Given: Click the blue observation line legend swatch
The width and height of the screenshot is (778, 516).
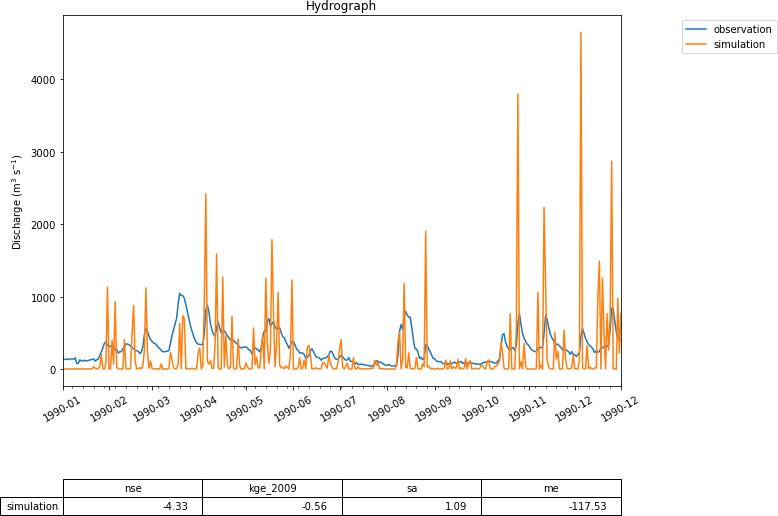Looking at the screenshot, I should (697, 29).
